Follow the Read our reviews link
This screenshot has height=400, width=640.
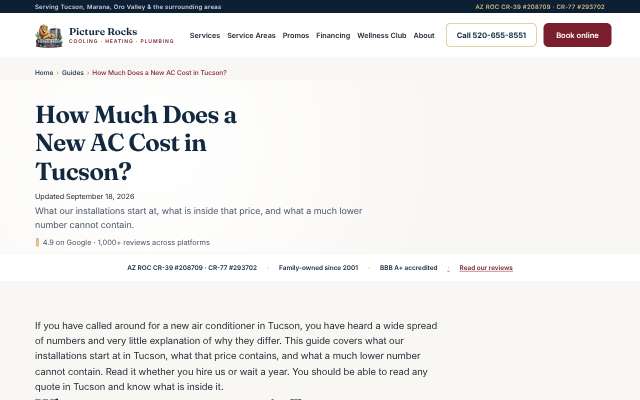[x=486, y=268]
